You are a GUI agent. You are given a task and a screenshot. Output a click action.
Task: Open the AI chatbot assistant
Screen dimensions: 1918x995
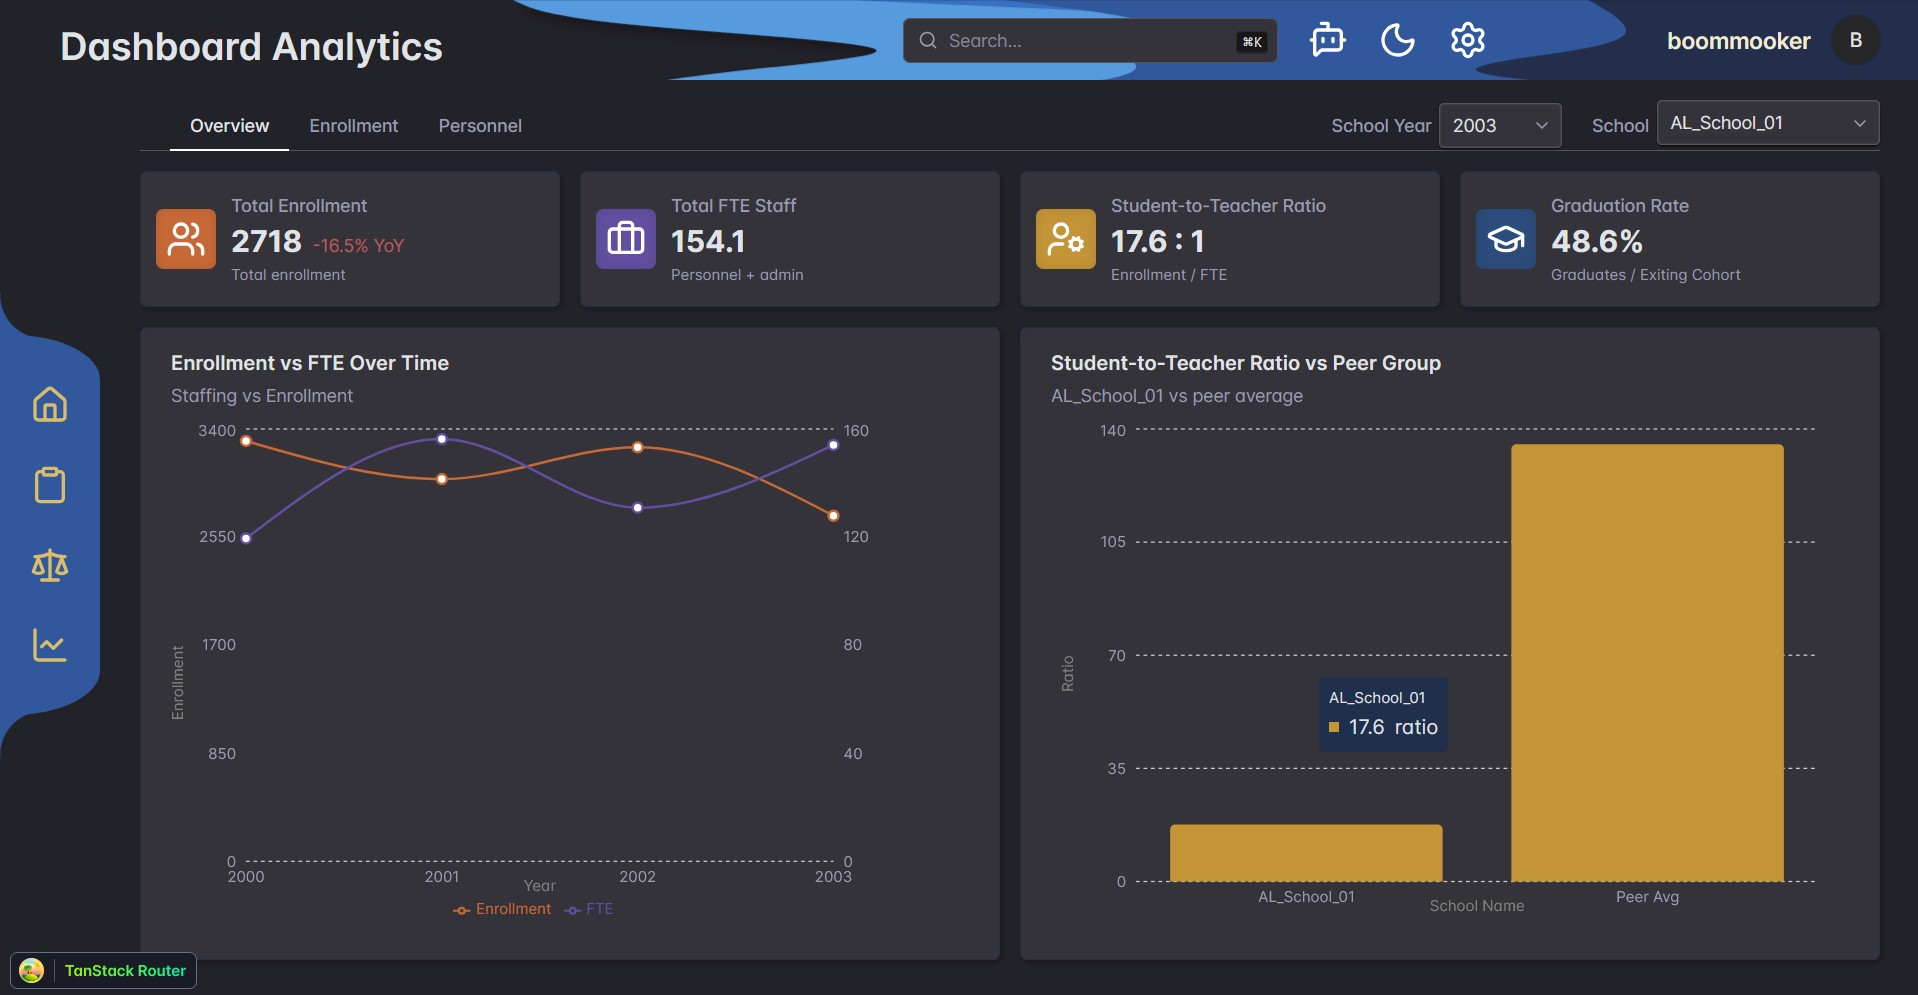pos(1328,40)
